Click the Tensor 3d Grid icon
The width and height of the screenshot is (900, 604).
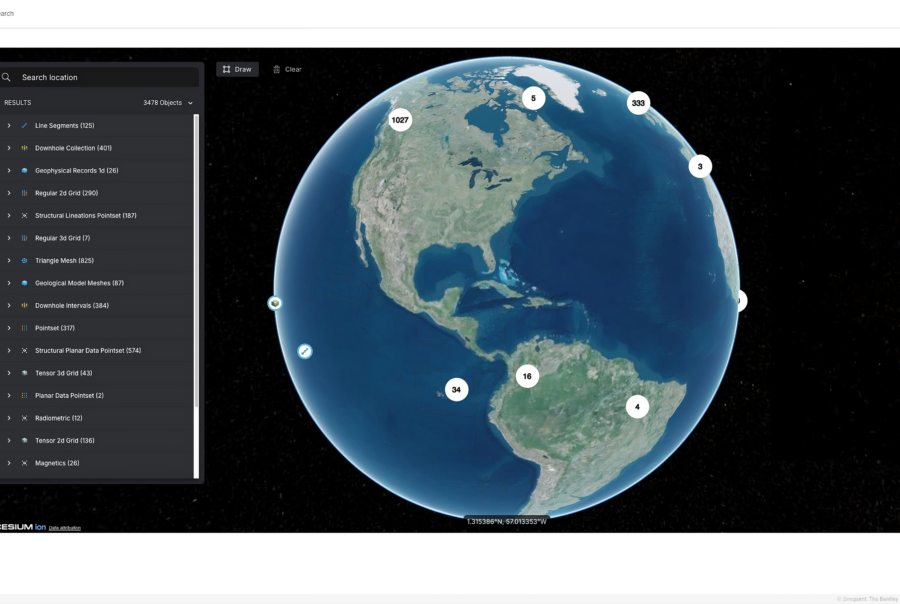click(x=24, y=373)
